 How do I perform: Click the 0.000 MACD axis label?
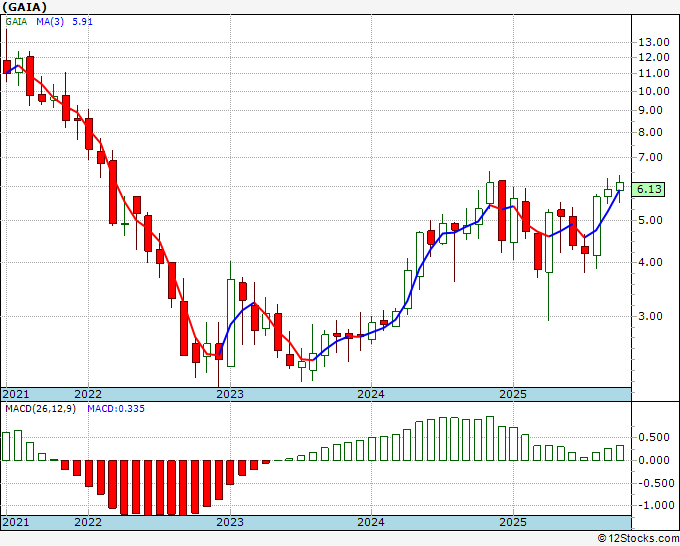654,460
